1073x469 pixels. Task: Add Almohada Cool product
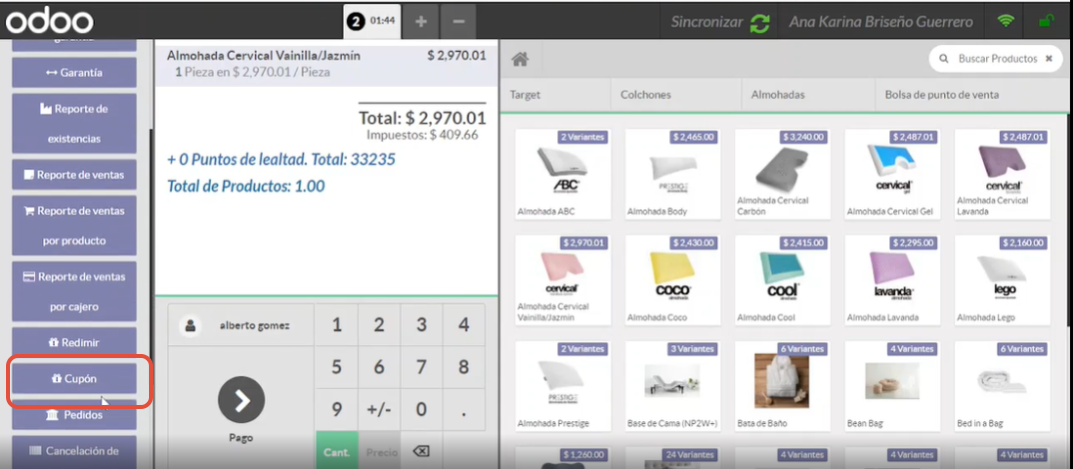coord(782,280)
